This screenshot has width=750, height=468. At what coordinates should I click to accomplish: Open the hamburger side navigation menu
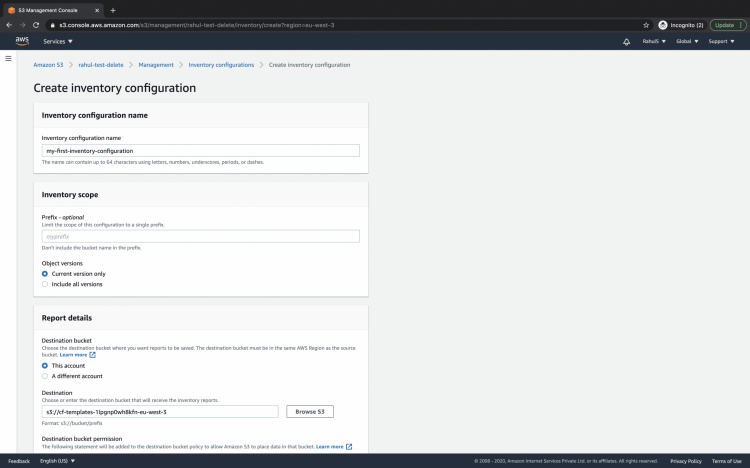click(9, 59)
